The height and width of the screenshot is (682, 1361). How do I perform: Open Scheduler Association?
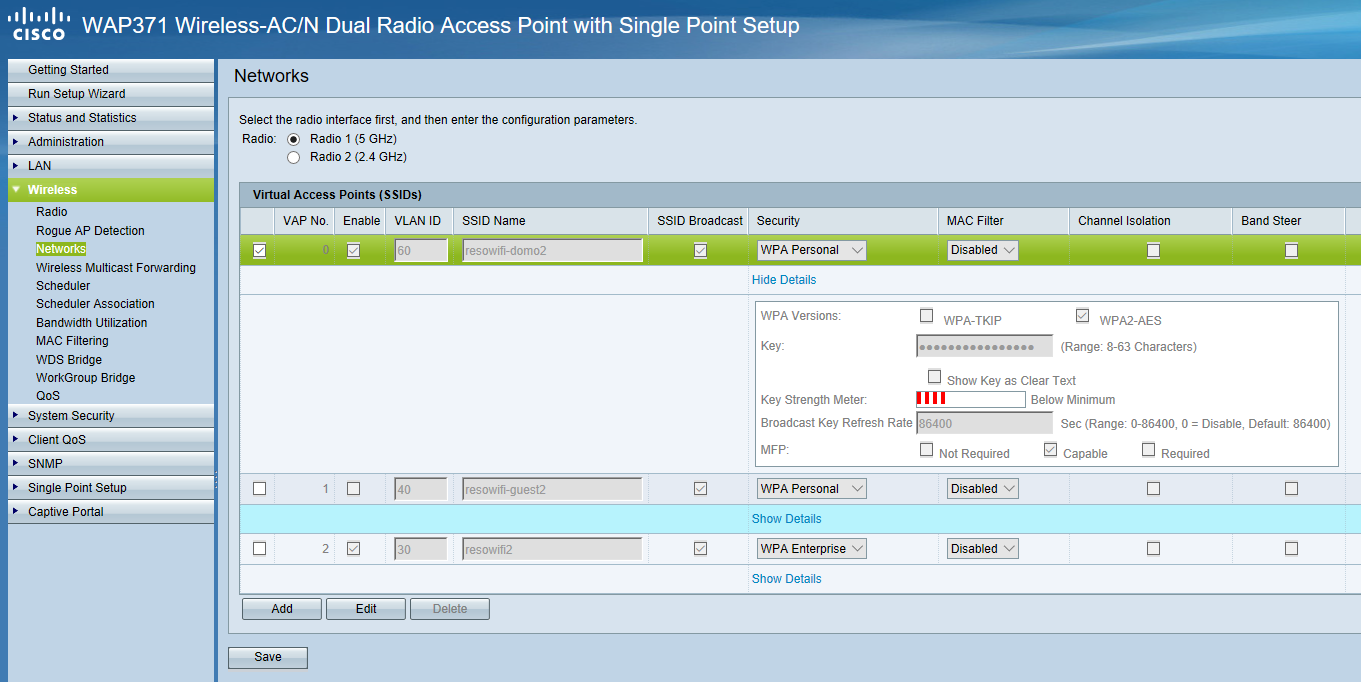95,304
